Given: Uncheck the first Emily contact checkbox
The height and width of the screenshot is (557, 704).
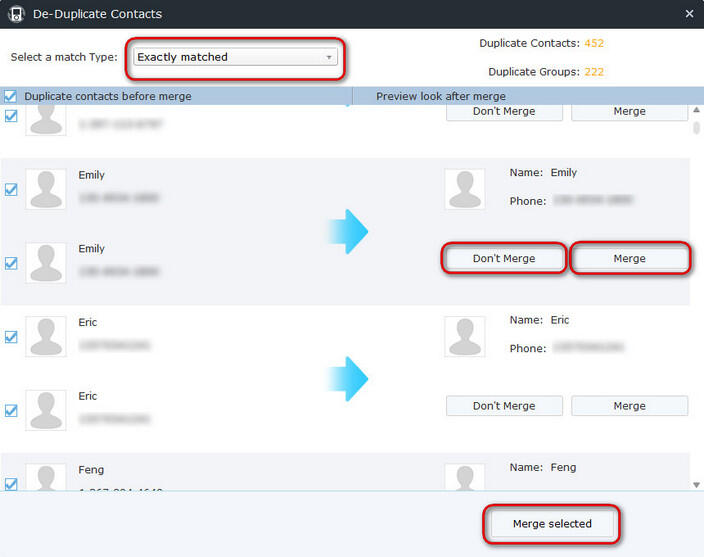Looking at the screenshot, I should tap(11, 189).
